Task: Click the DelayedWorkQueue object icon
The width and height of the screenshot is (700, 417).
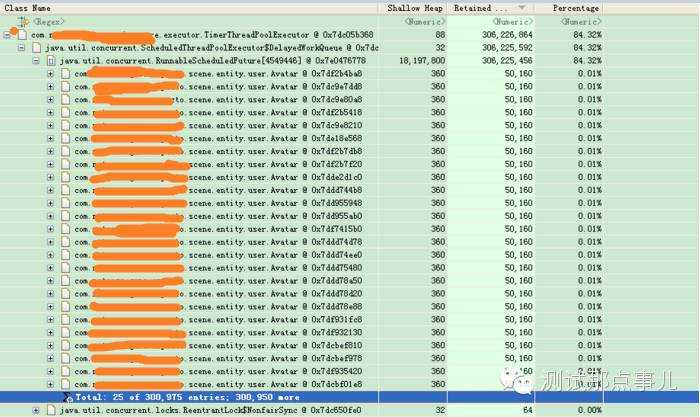Action: click(x=37, y=47)
